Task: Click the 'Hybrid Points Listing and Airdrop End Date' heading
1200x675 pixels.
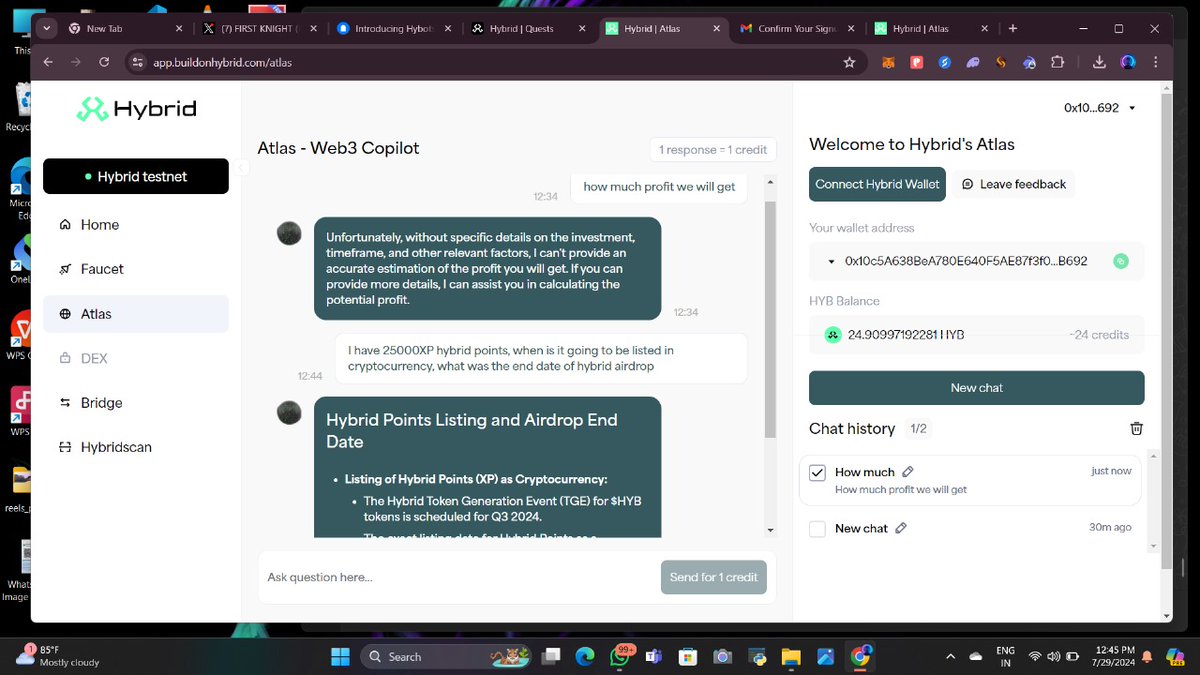Action: click(472, 431)
